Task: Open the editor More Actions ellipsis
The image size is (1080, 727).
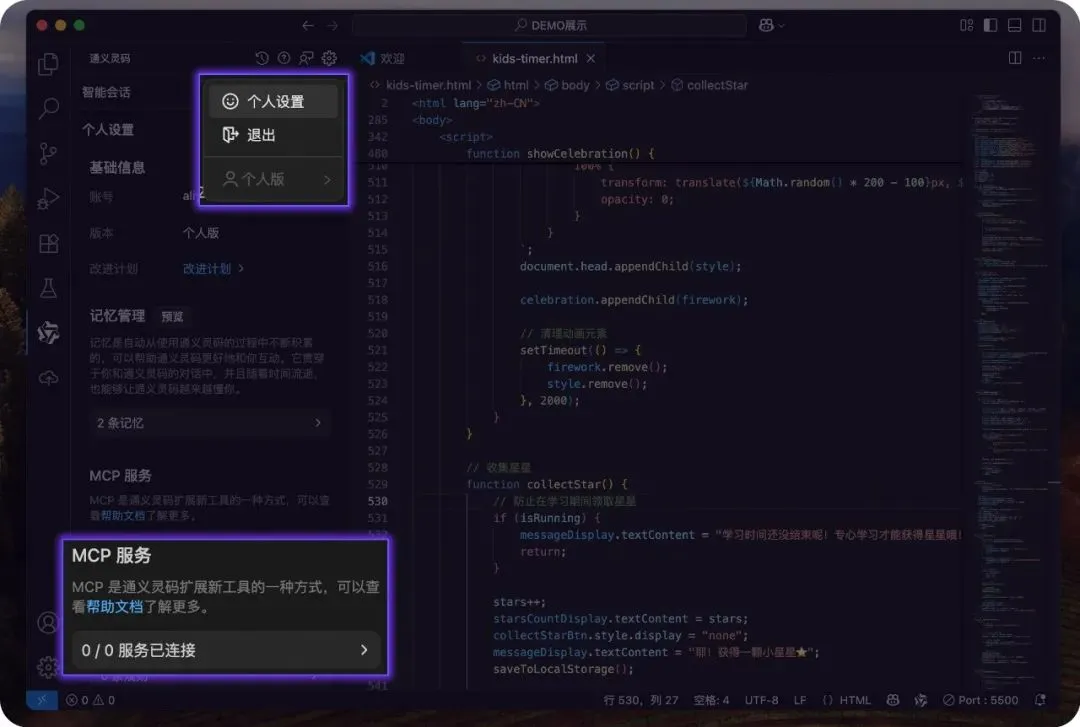Action: click(x=1039, y=59)
